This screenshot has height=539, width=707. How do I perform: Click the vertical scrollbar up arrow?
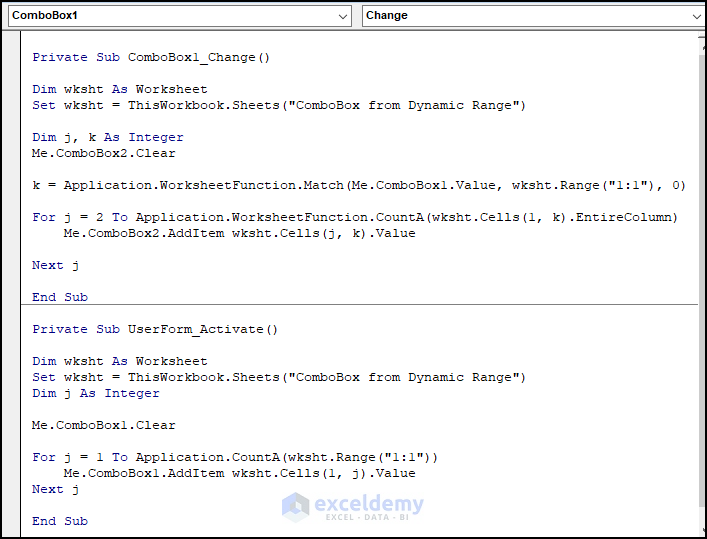coord(701,38)
